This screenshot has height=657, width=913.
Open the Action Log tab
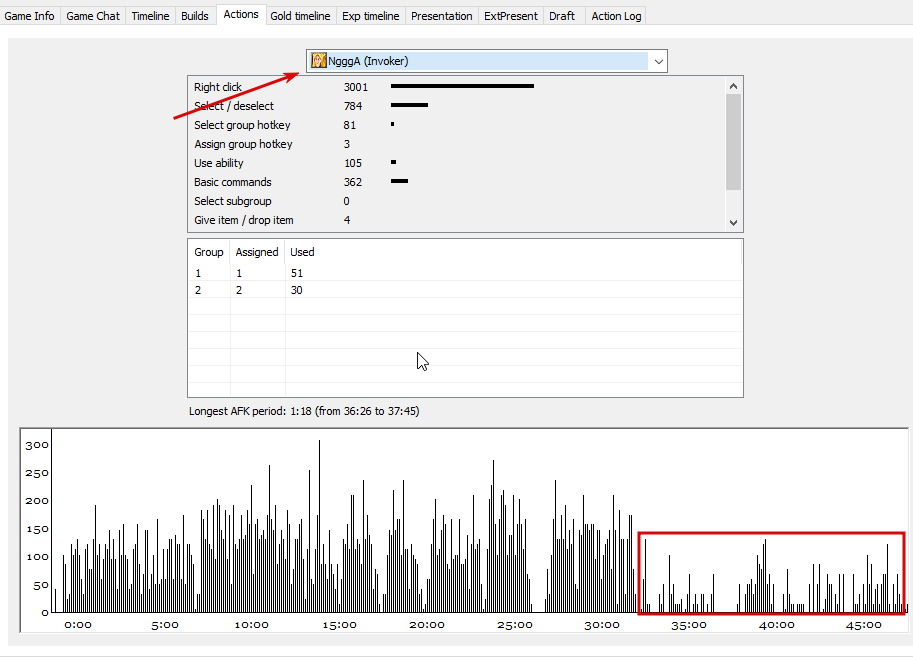click(x=616, y=16)
